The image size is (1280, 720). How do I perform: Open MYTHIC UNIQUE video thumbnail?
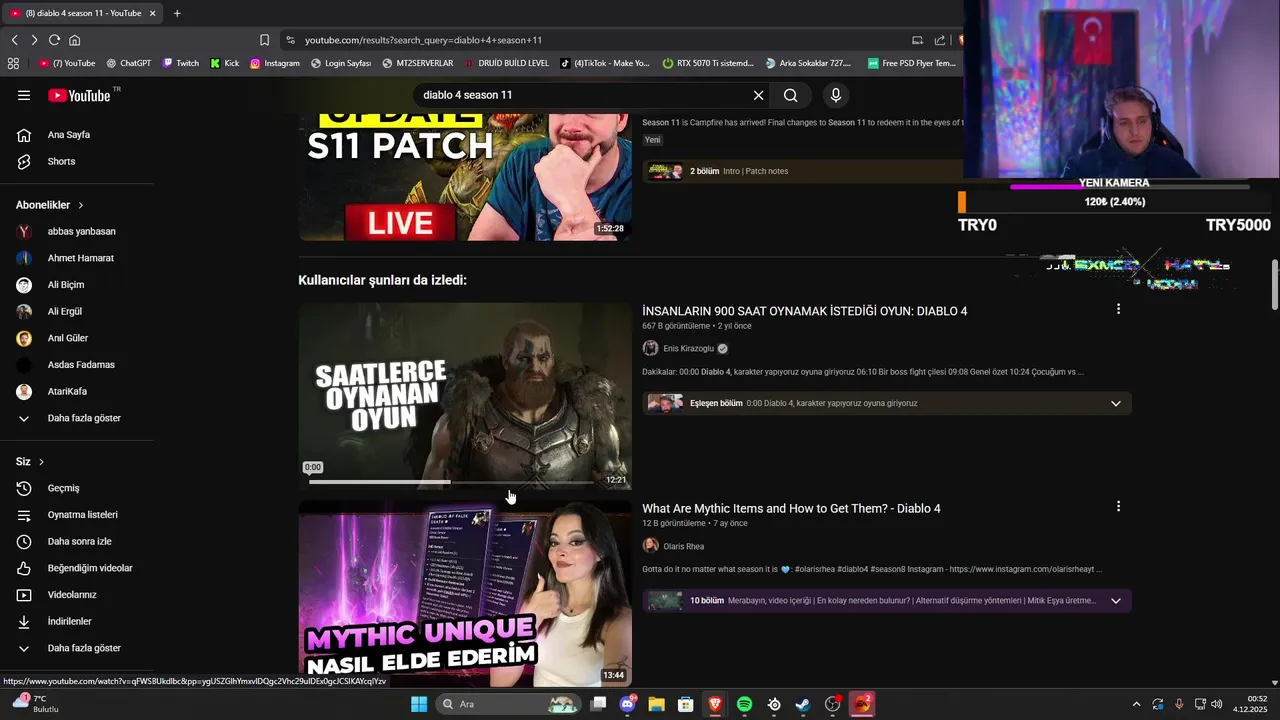[x=465, y=594]
